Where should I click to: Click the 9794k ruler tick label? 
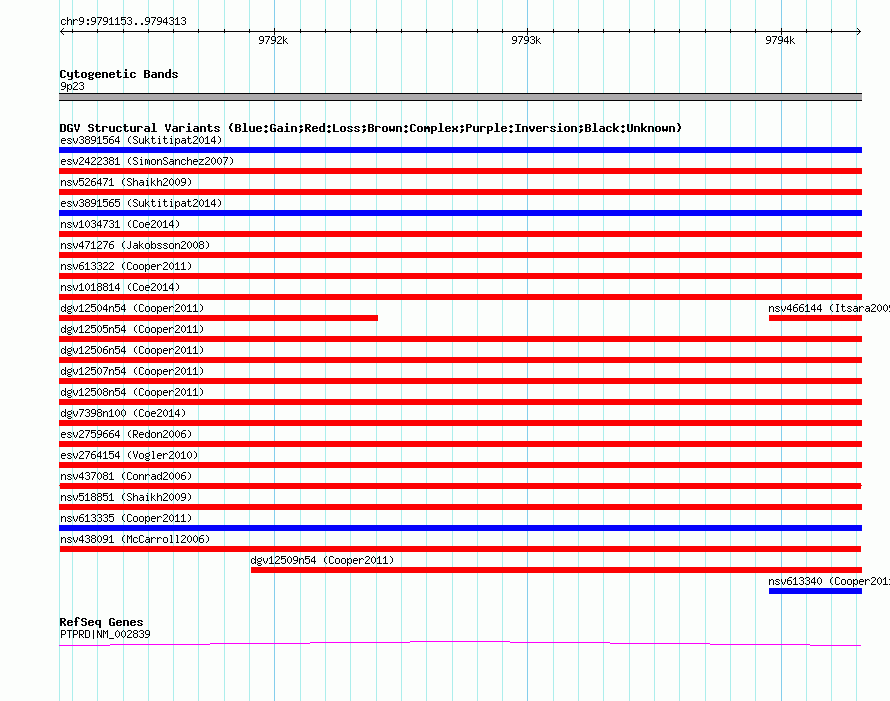coord(780,40)
